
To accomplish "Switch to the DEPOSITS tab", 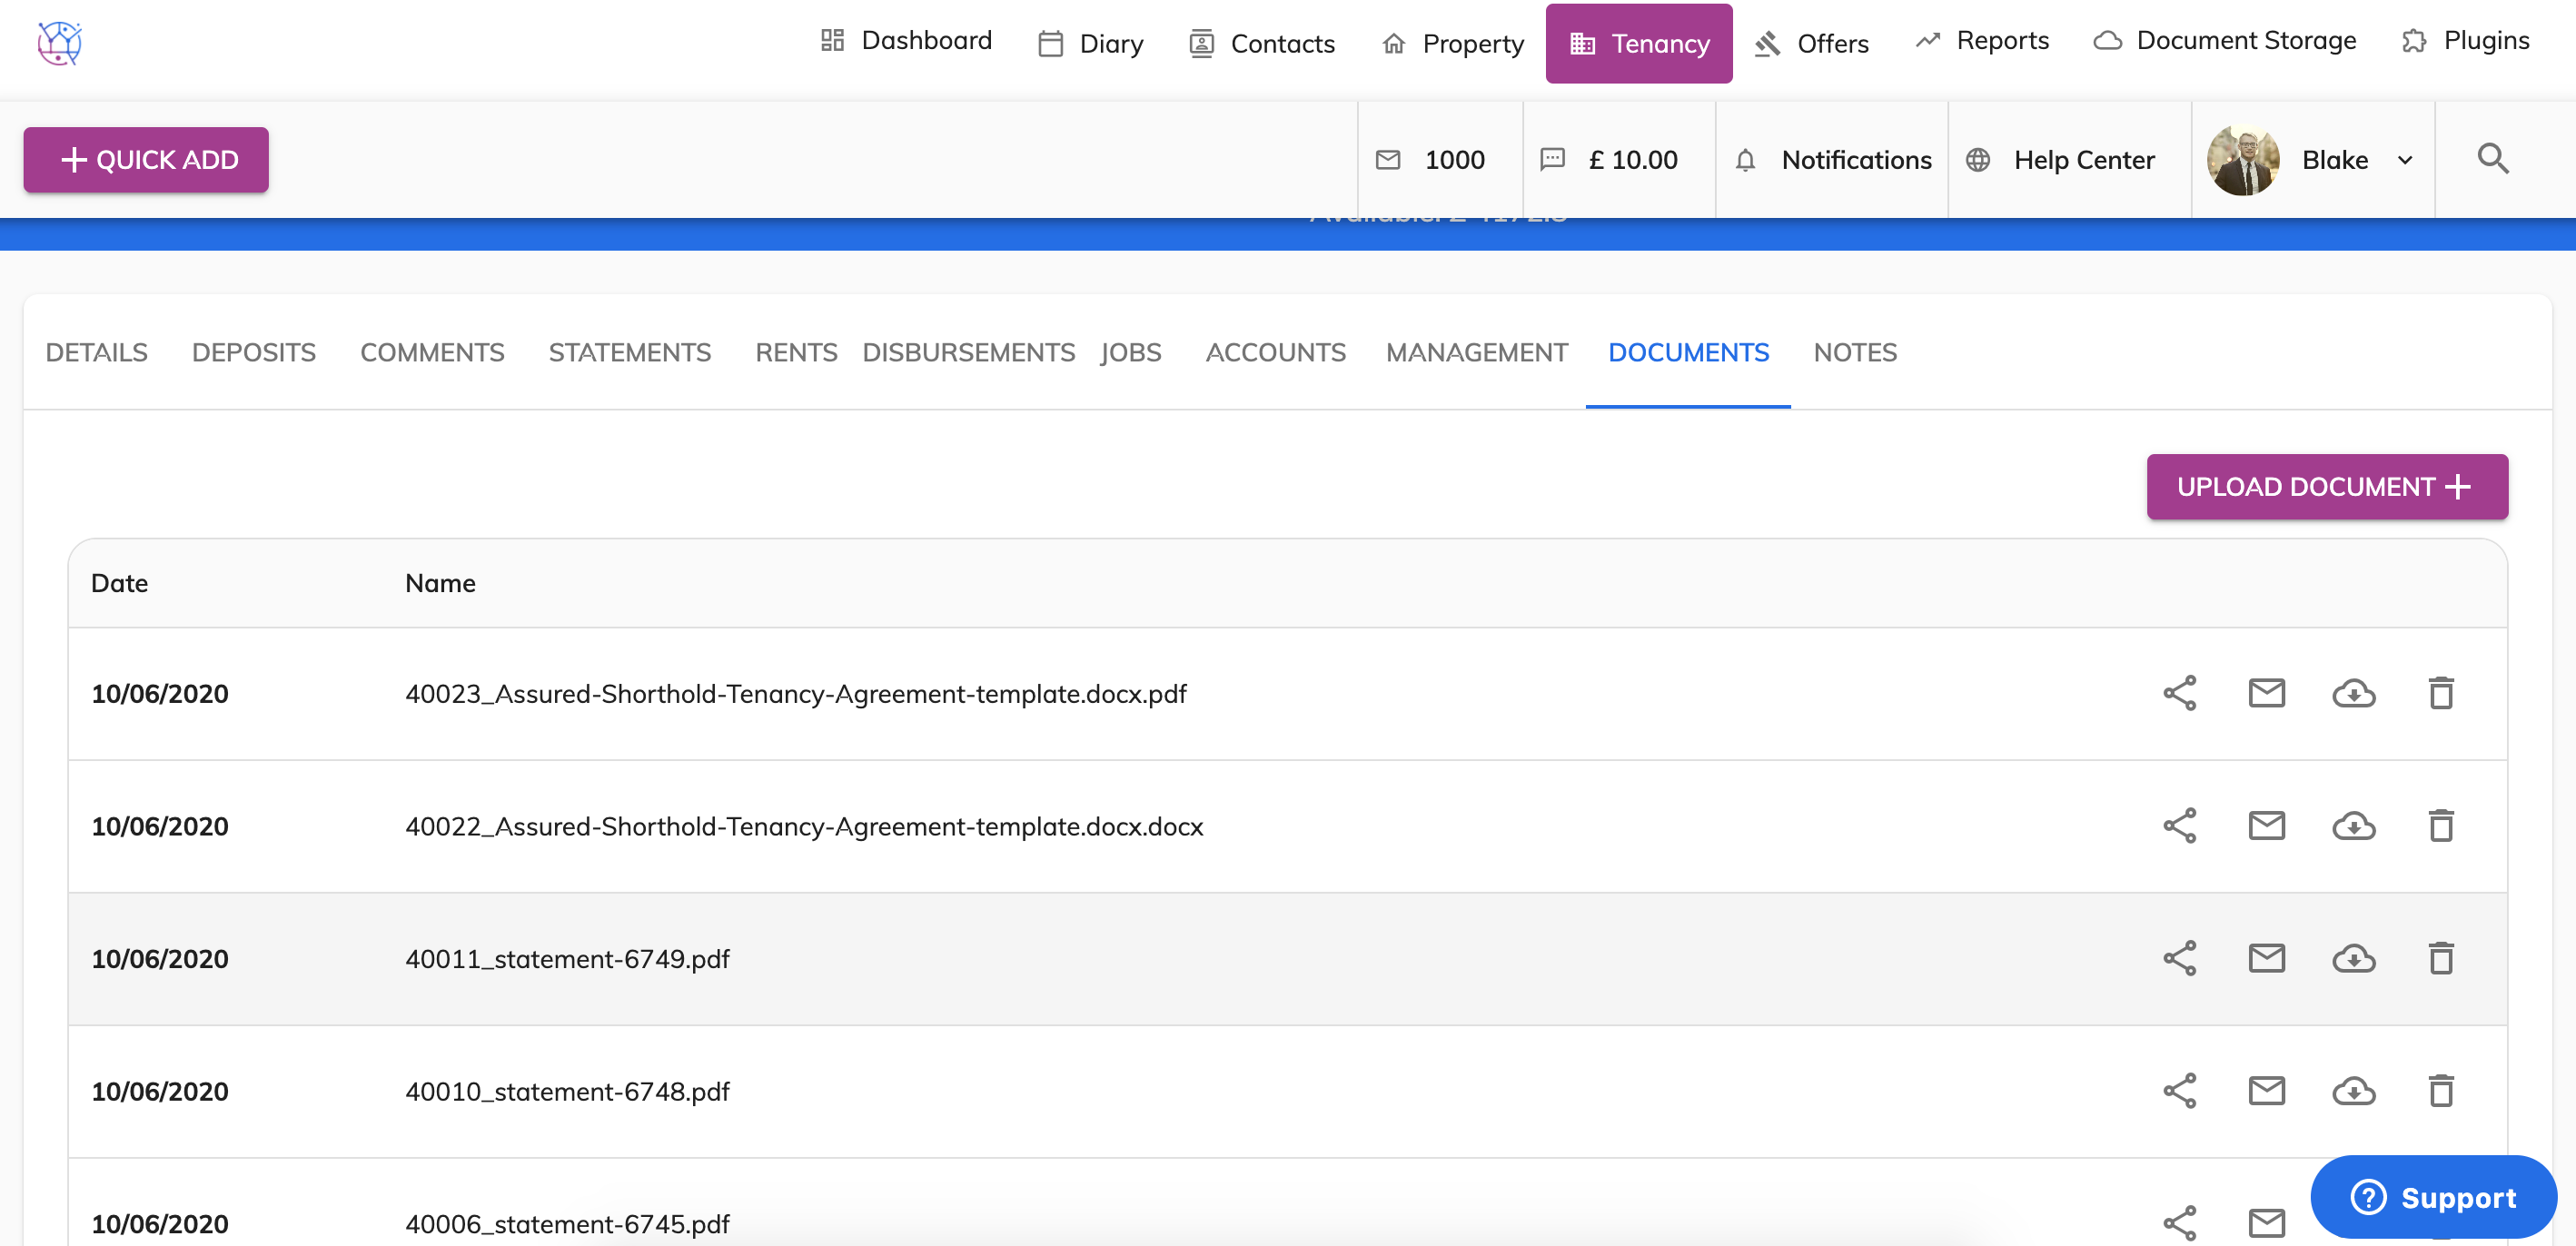I will tap(253, 352).
